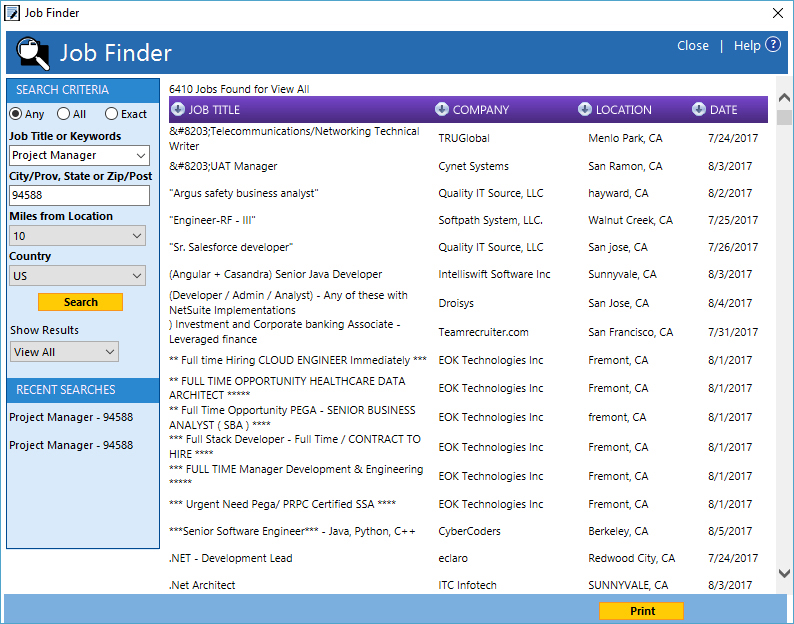The image size is (794, 624).
Task: Click the Print button
Action: tap(642, 611)
